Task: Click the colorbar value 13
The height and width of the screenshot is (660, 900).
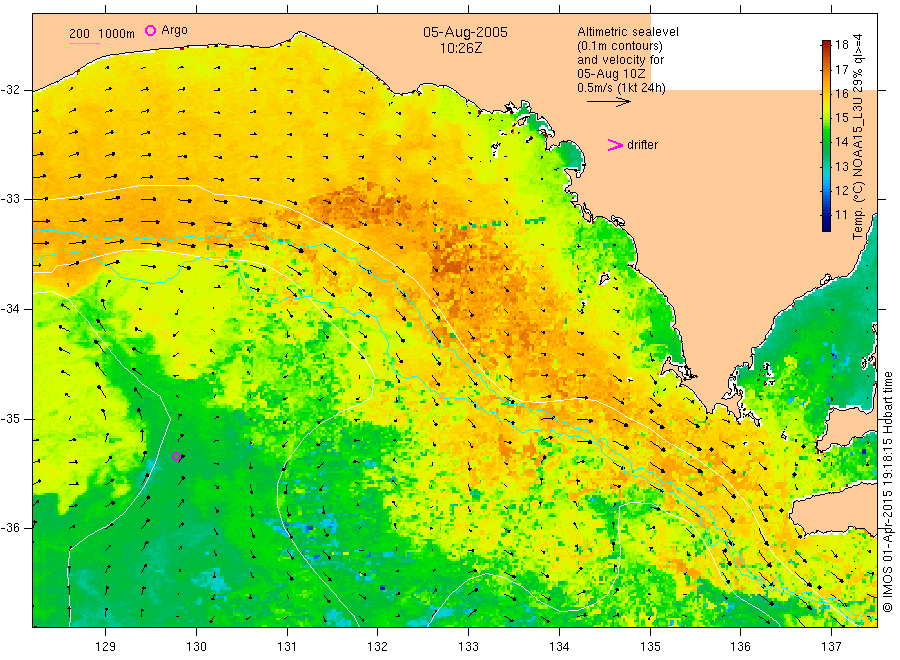Action: [842, 166]
